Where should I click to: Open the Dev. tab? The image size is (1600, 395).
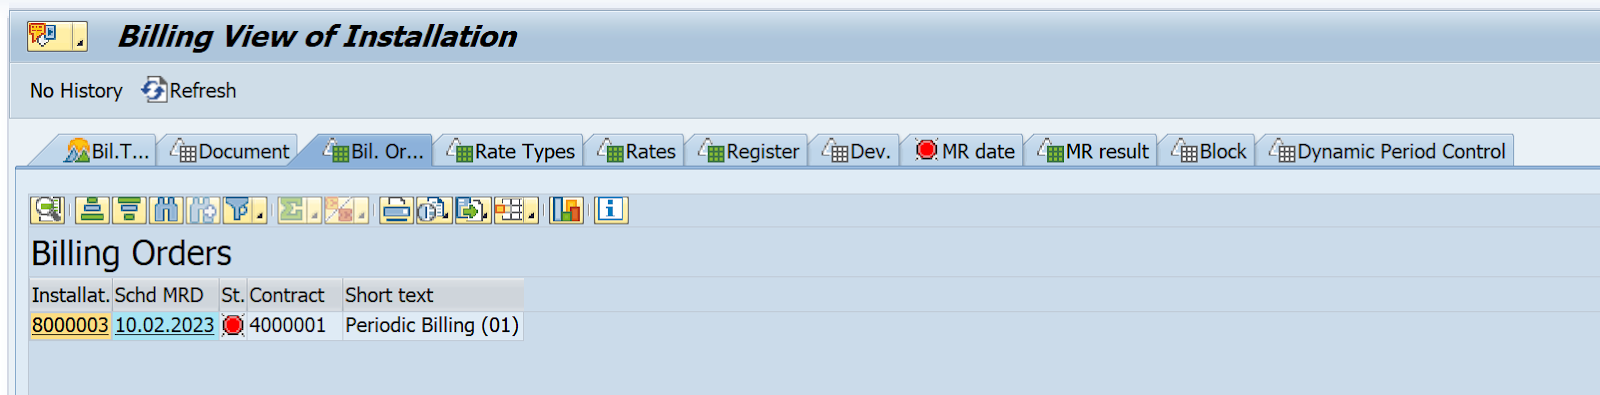(856, 151)
